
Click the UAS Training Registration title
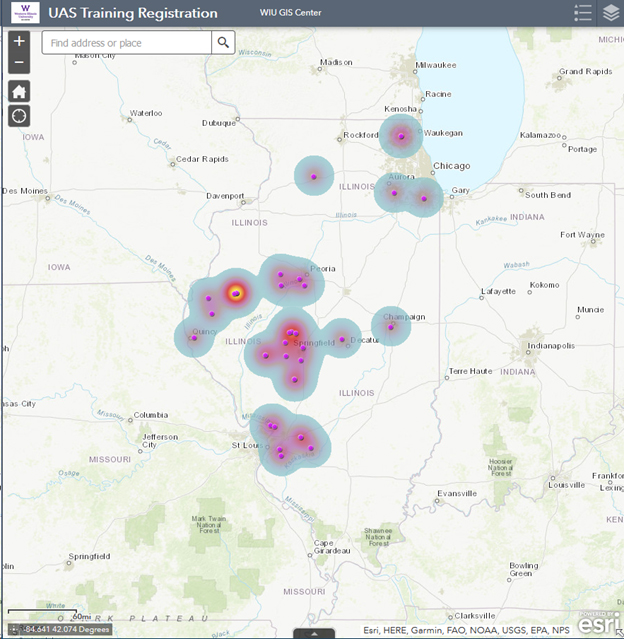pyautogui.click(x=133, y=14)
